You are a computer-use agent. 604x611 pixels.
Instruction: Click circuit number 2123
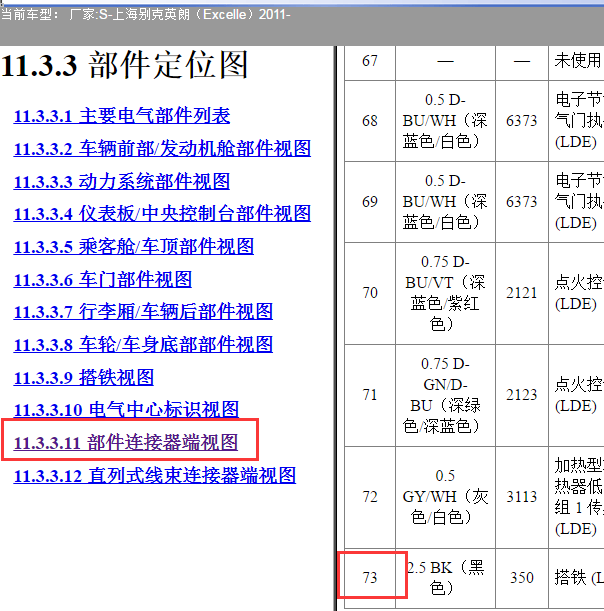coord(522,395)
